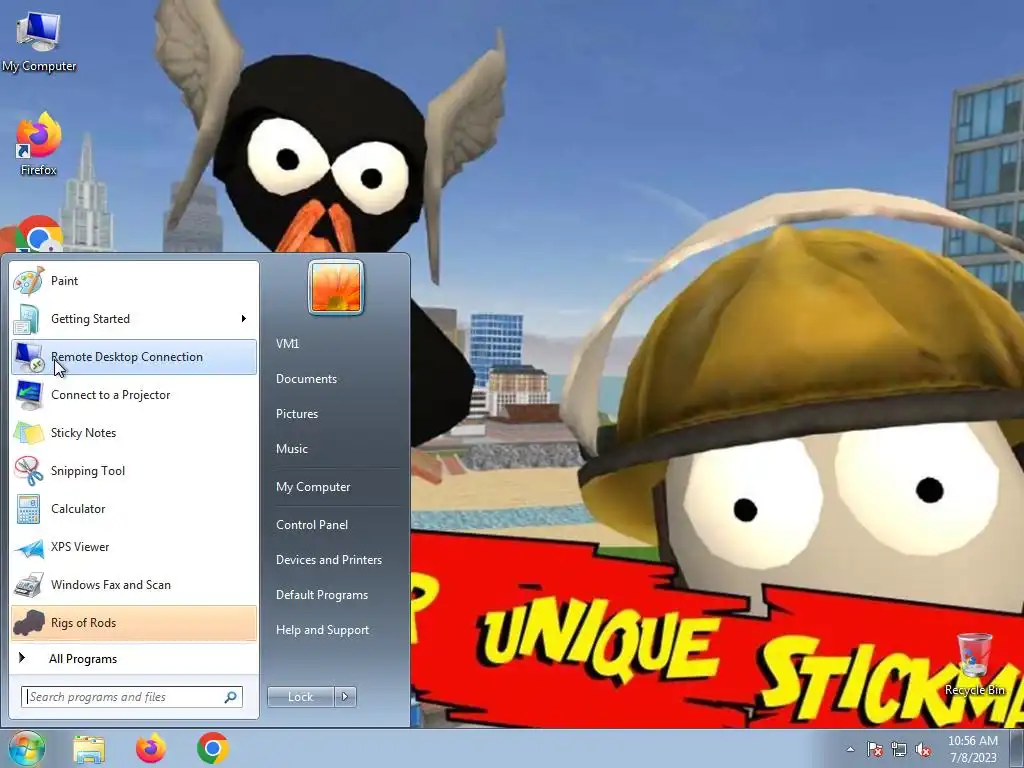
Task: Click the search magnifier icon
Action: point(231,697)
